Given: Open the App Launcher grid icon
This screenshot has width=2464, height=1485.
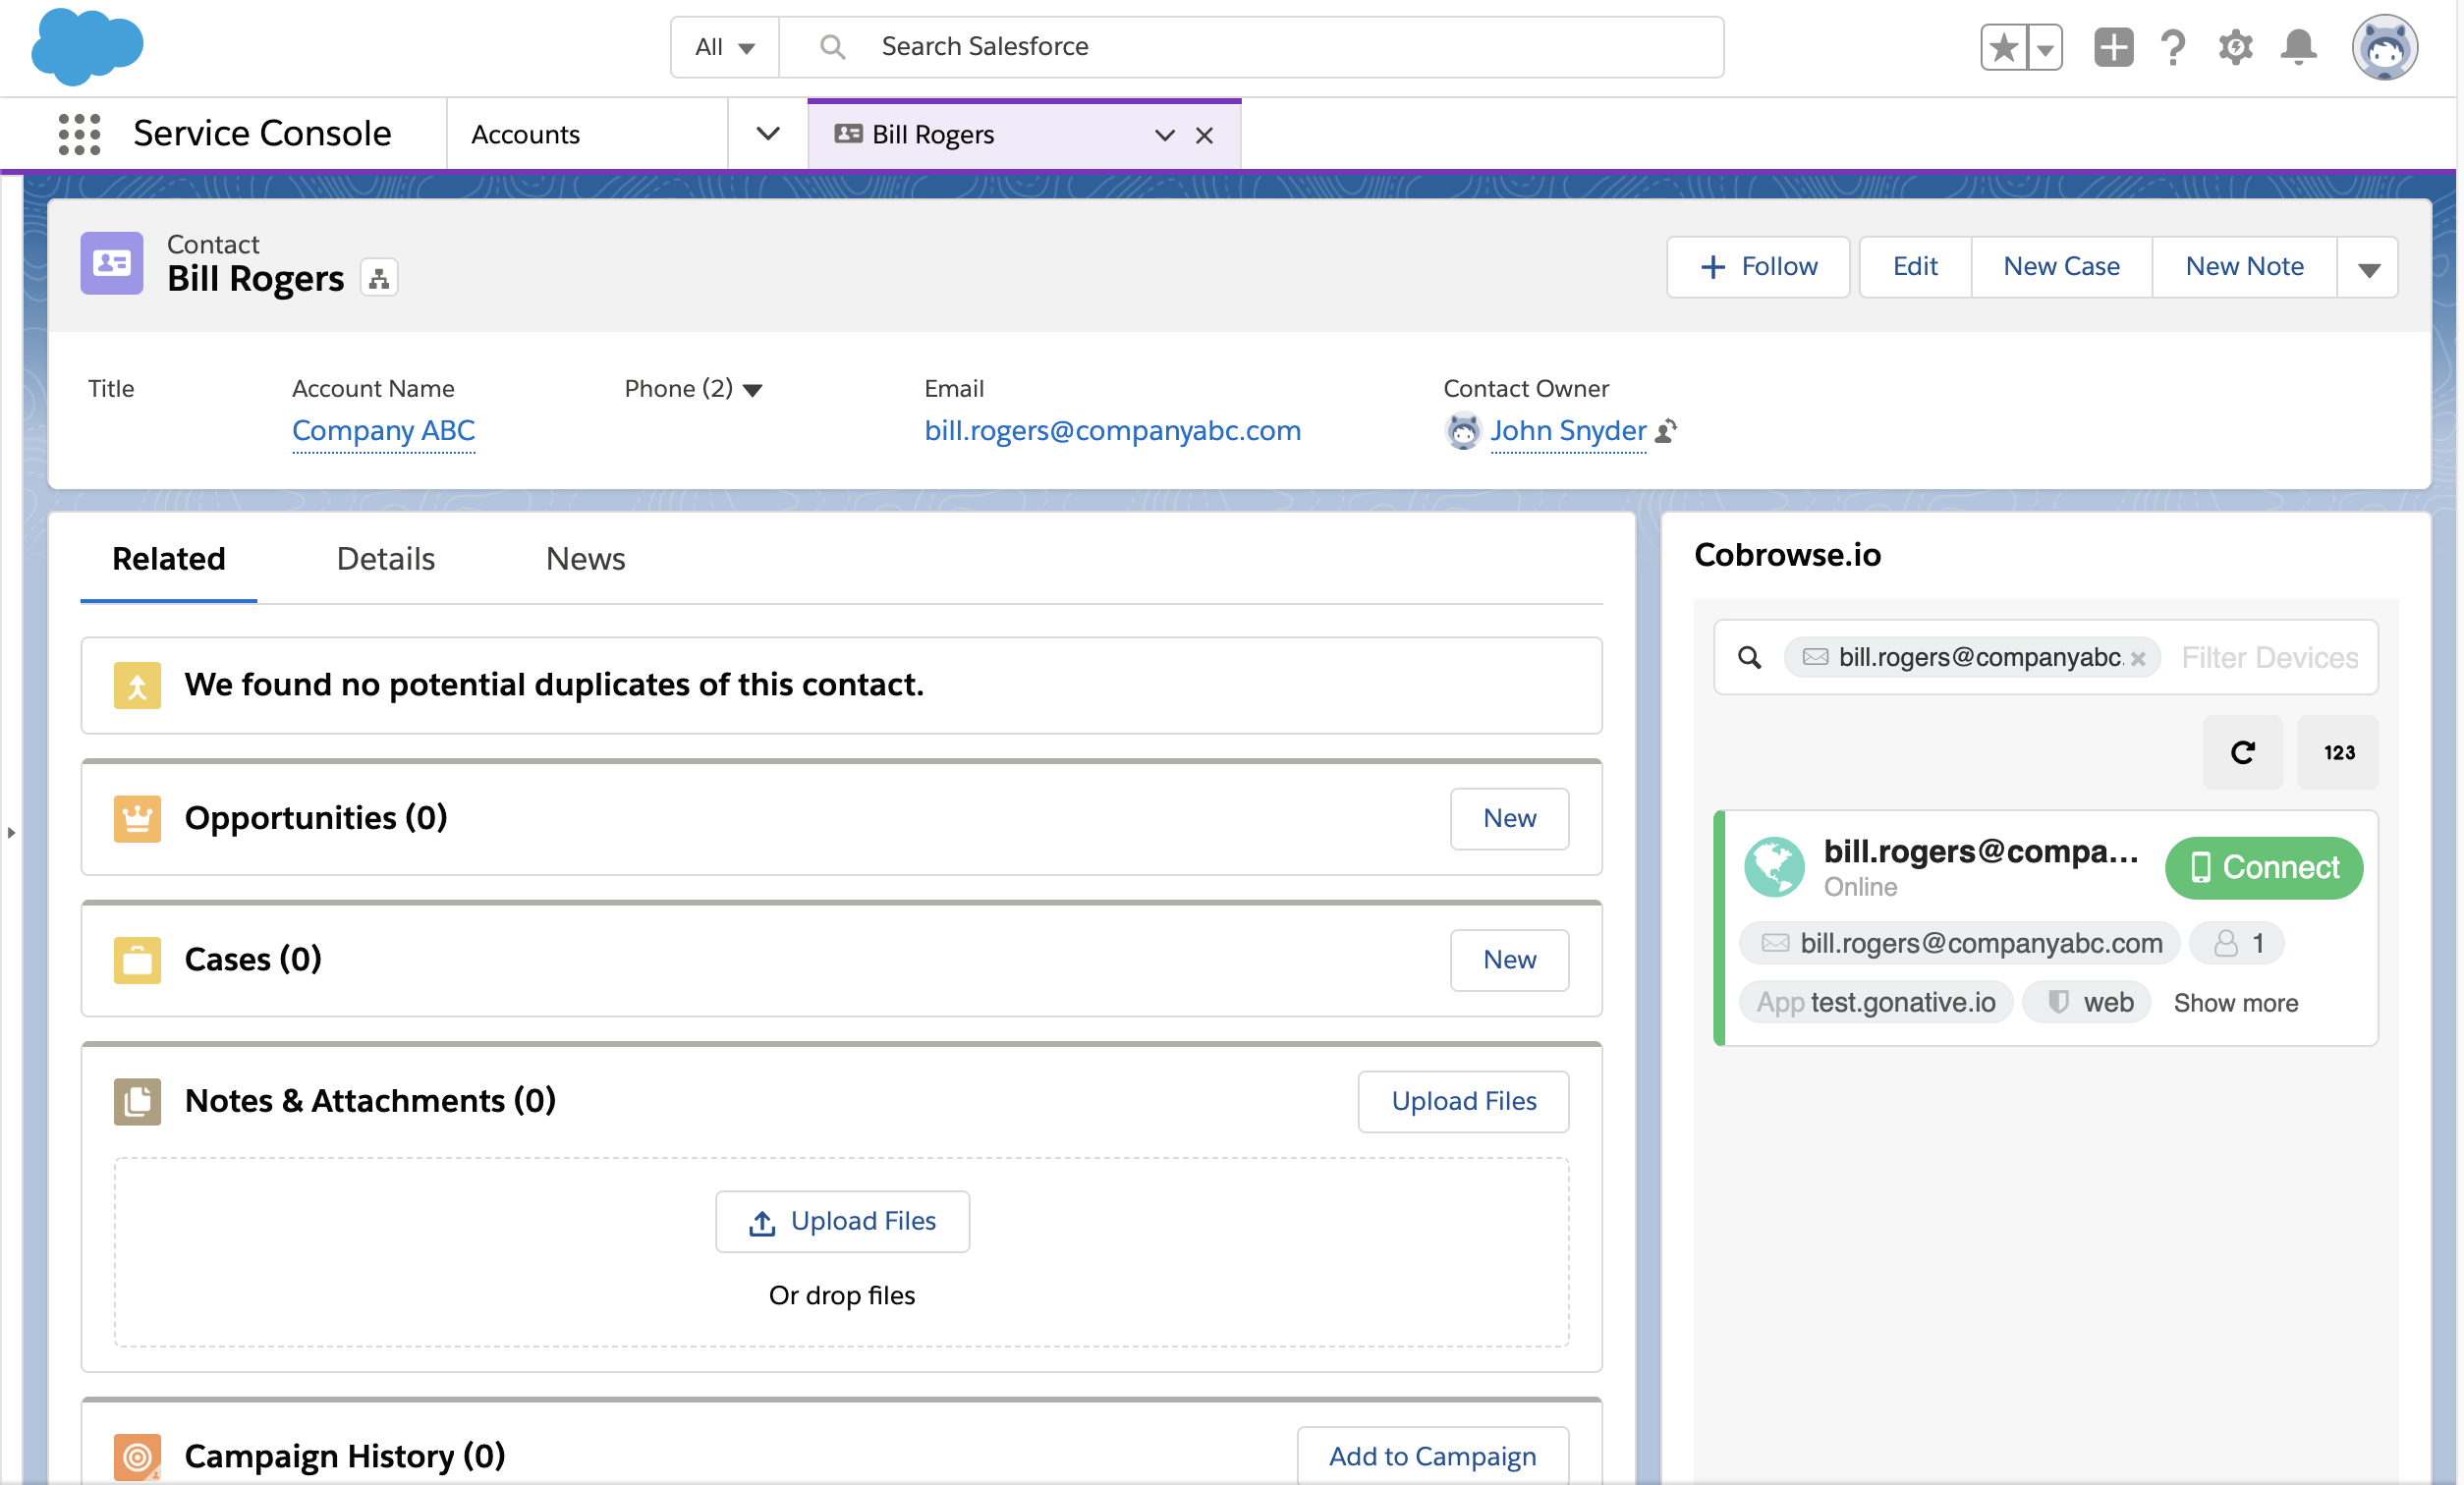Looking at the screenshot, I should coord(79,134).
